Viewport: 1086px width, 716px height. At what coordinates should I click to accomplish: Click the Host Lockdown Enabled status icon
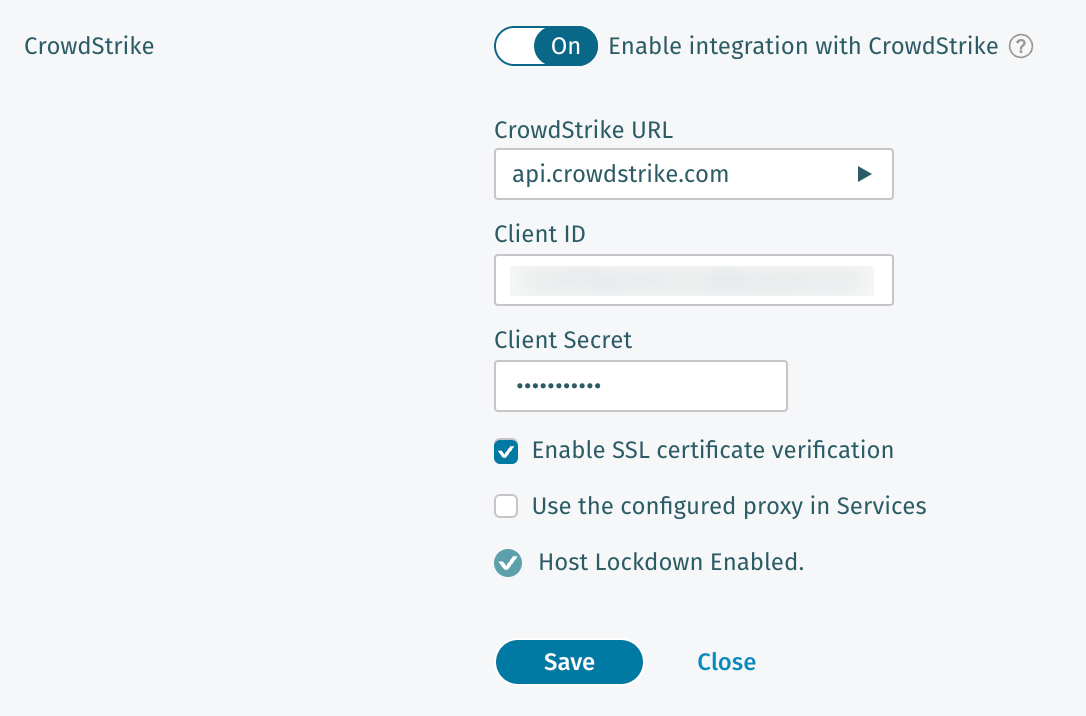507,563
